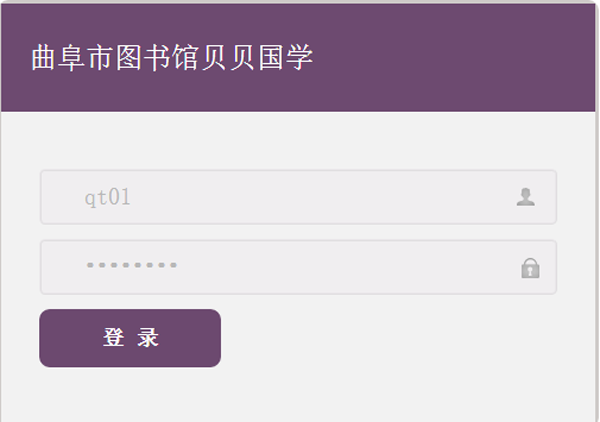
Task: Click the gray lock icon beside password dots
Action: [530, 268]
